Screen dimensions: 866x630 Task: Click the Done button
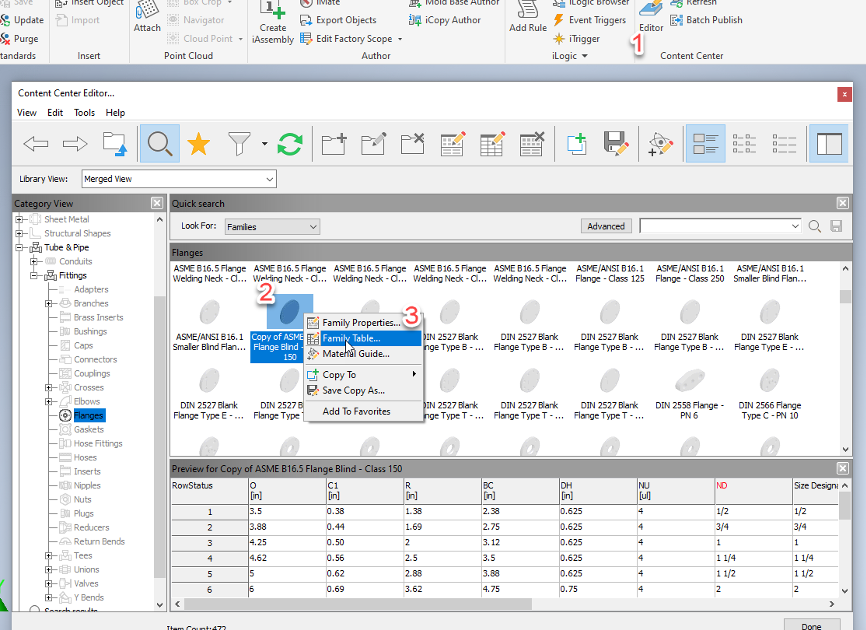[810, 624]
